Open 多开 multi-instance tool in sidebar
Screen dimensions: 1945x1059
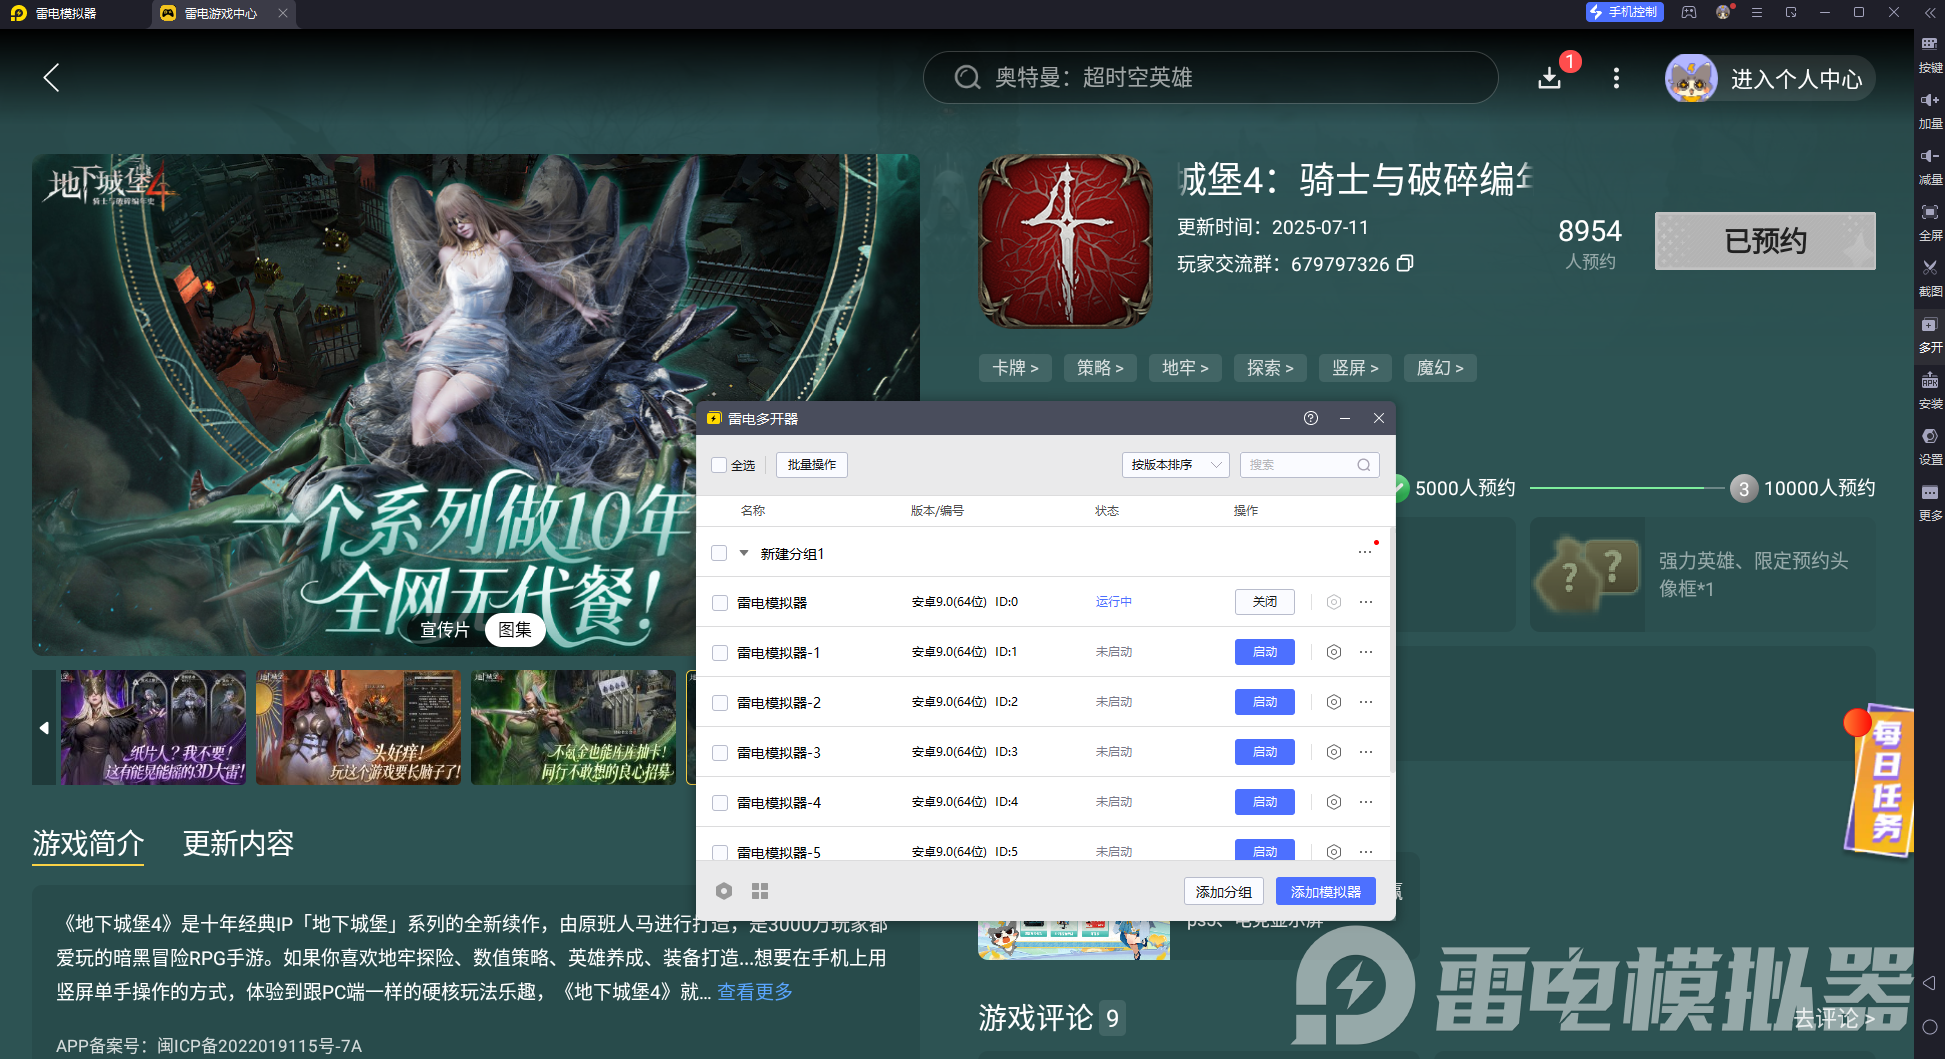[x=1930, y=333]
